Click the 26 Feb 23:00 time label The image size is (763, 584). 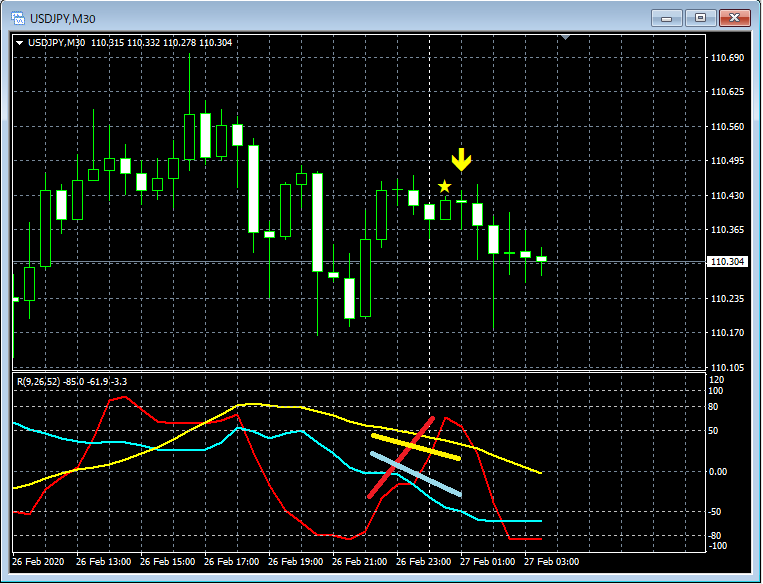point(423,562)
